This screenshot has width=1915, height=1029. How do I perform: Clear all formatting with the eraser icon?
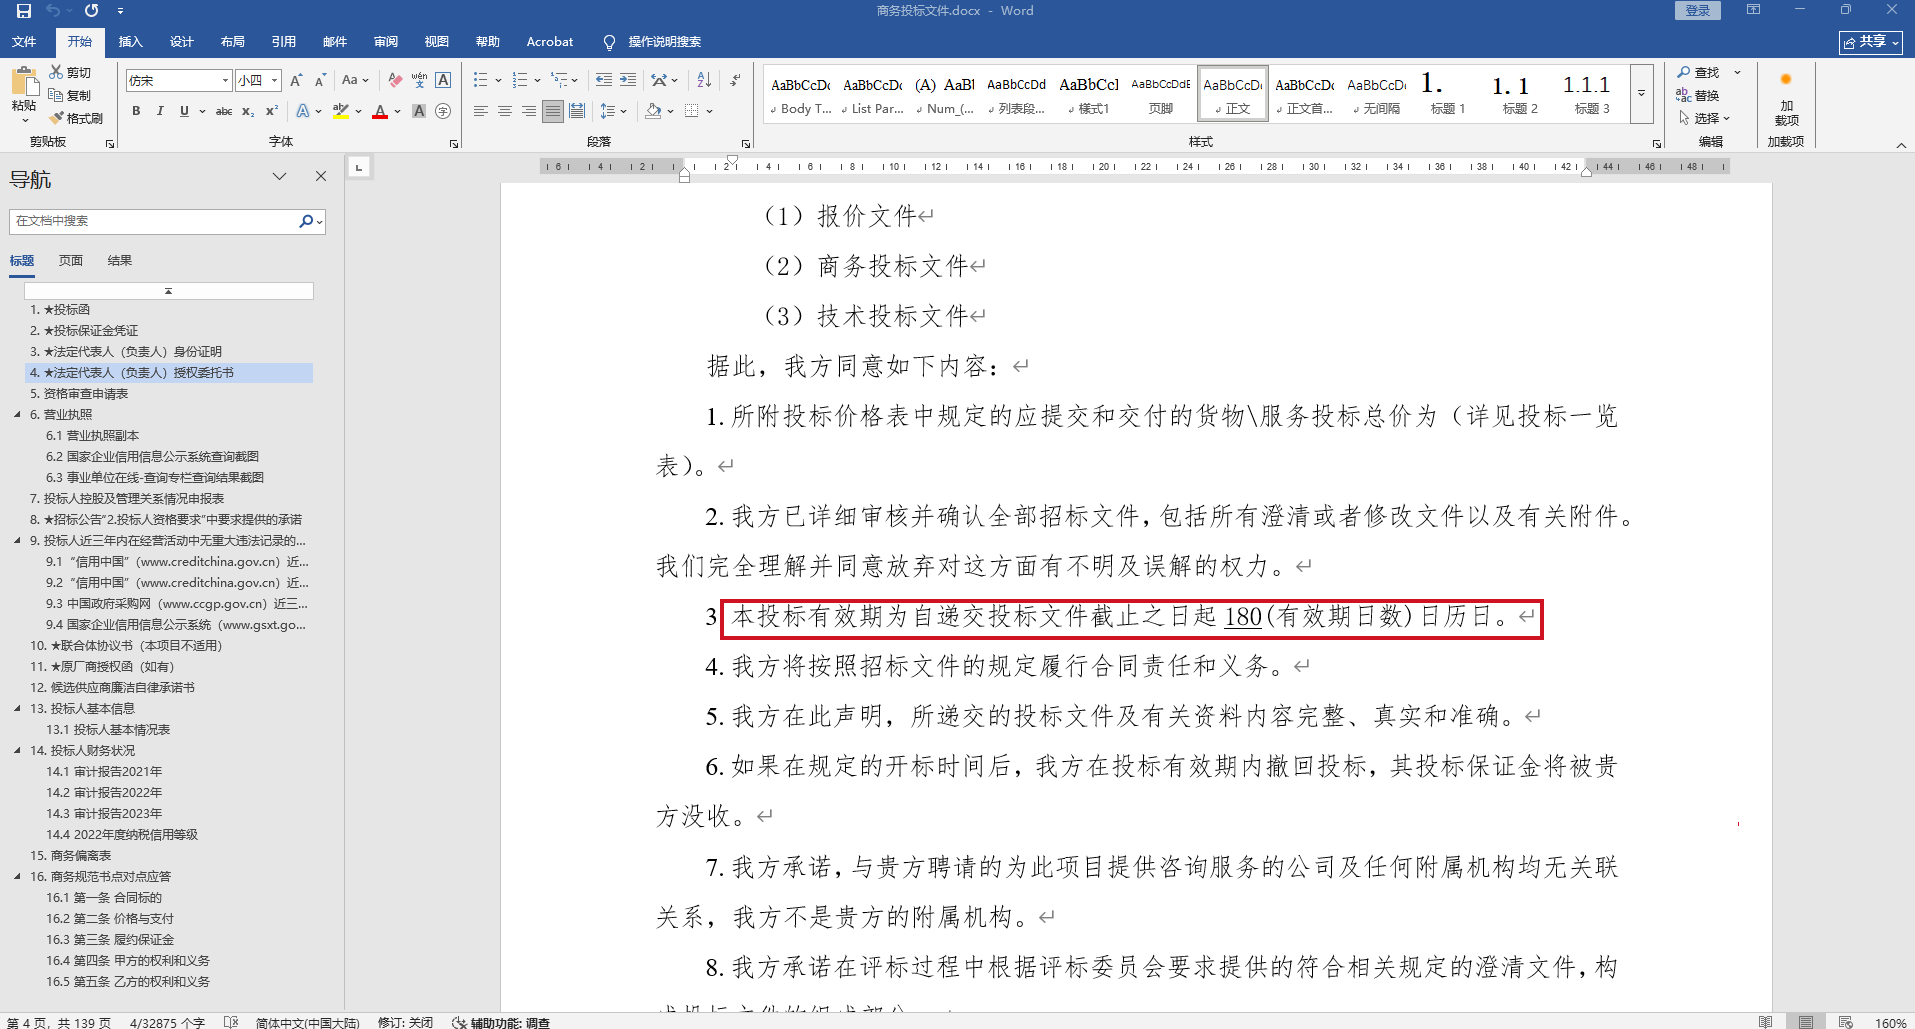point(395,80)
